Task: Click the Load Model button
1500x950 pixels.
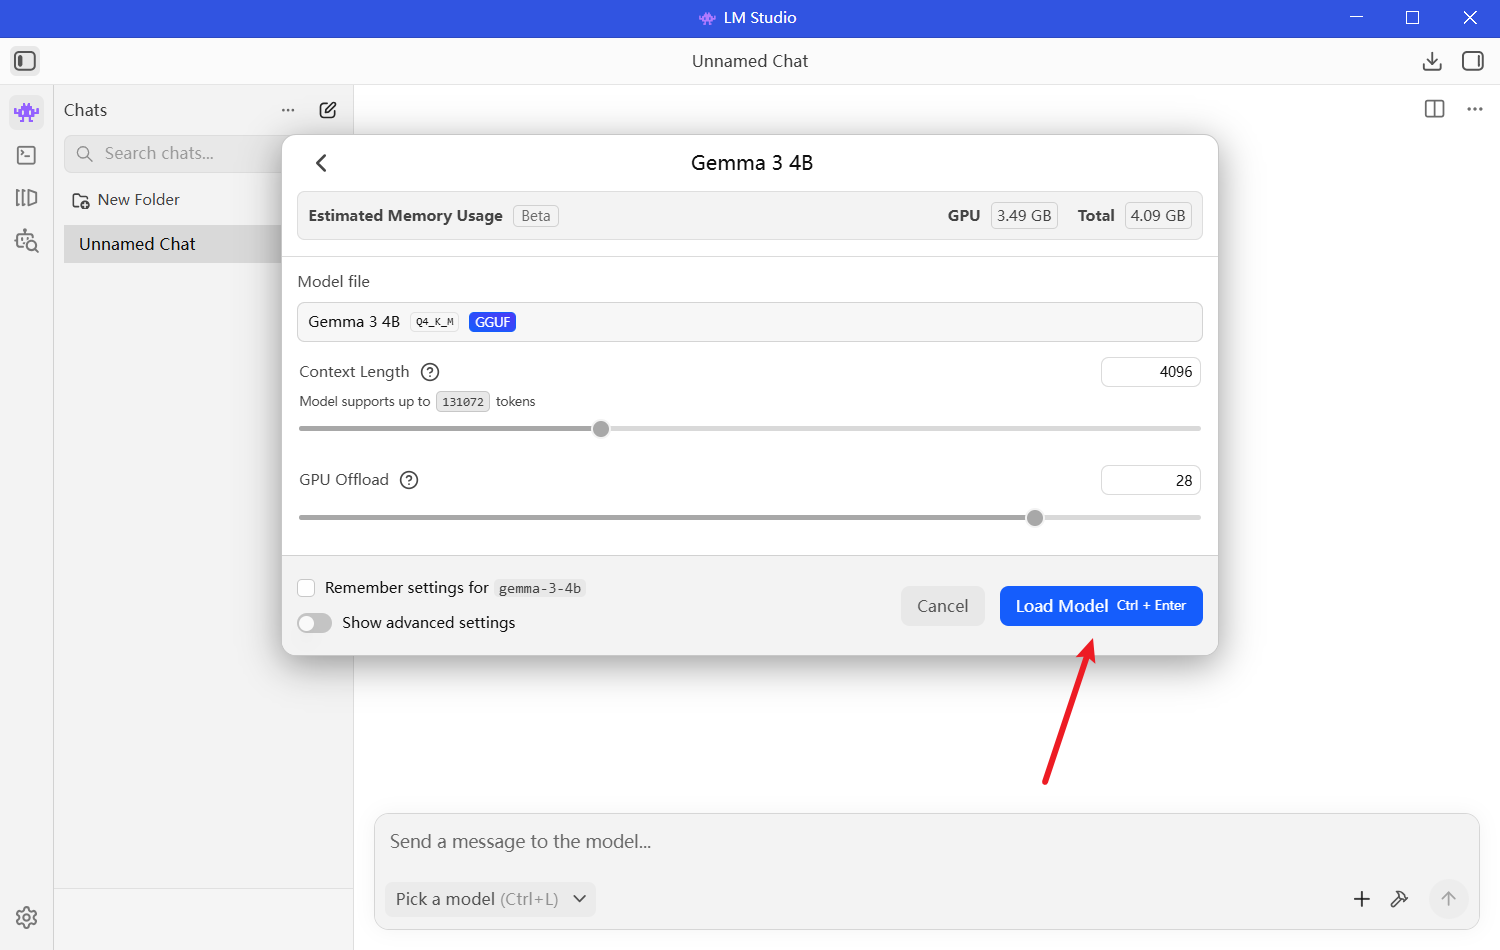Action: pyautogui.click(x=1100, y=606)
